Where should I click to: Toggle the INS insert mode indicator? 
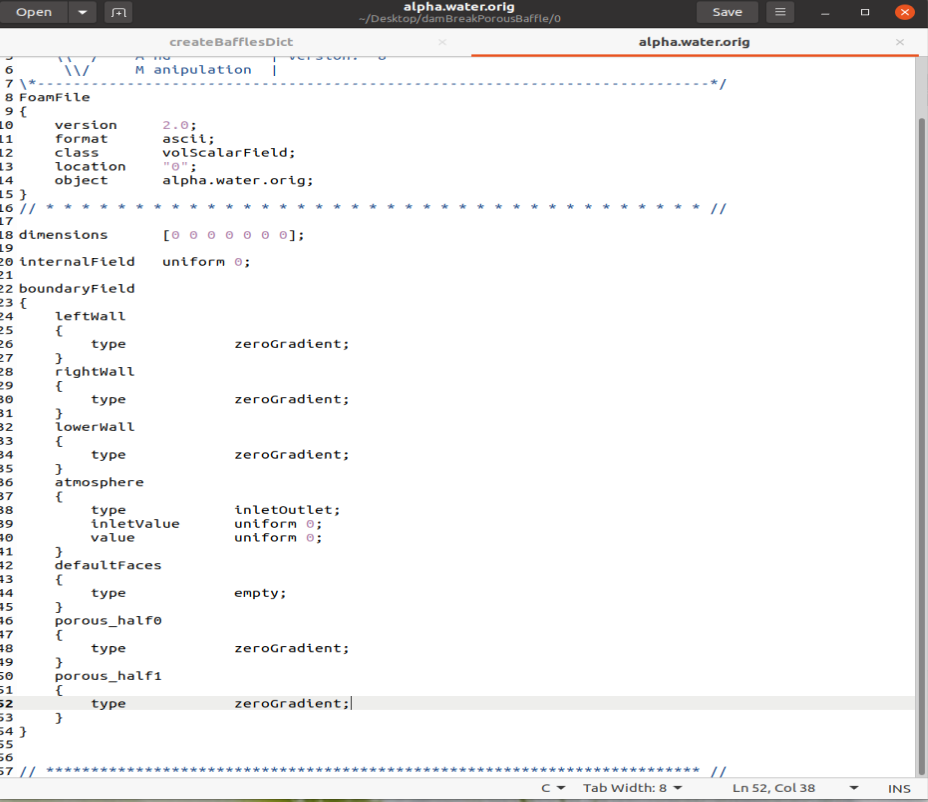click(899, 788)
